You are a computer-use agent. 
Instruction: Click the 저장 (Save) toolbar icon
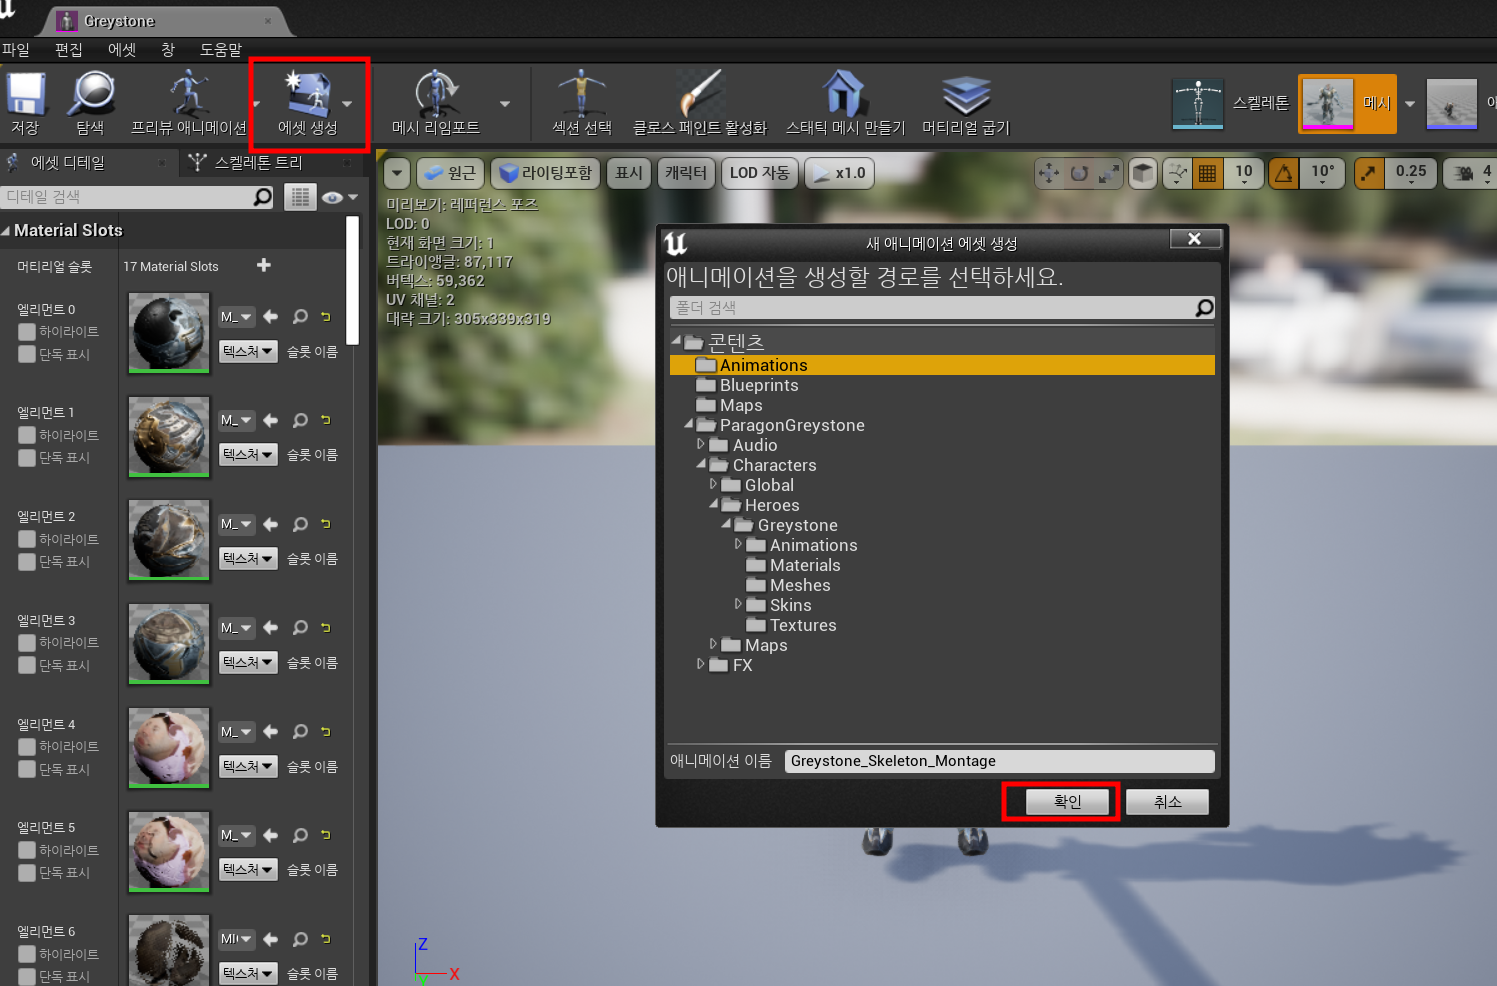(x=26, y=95)
